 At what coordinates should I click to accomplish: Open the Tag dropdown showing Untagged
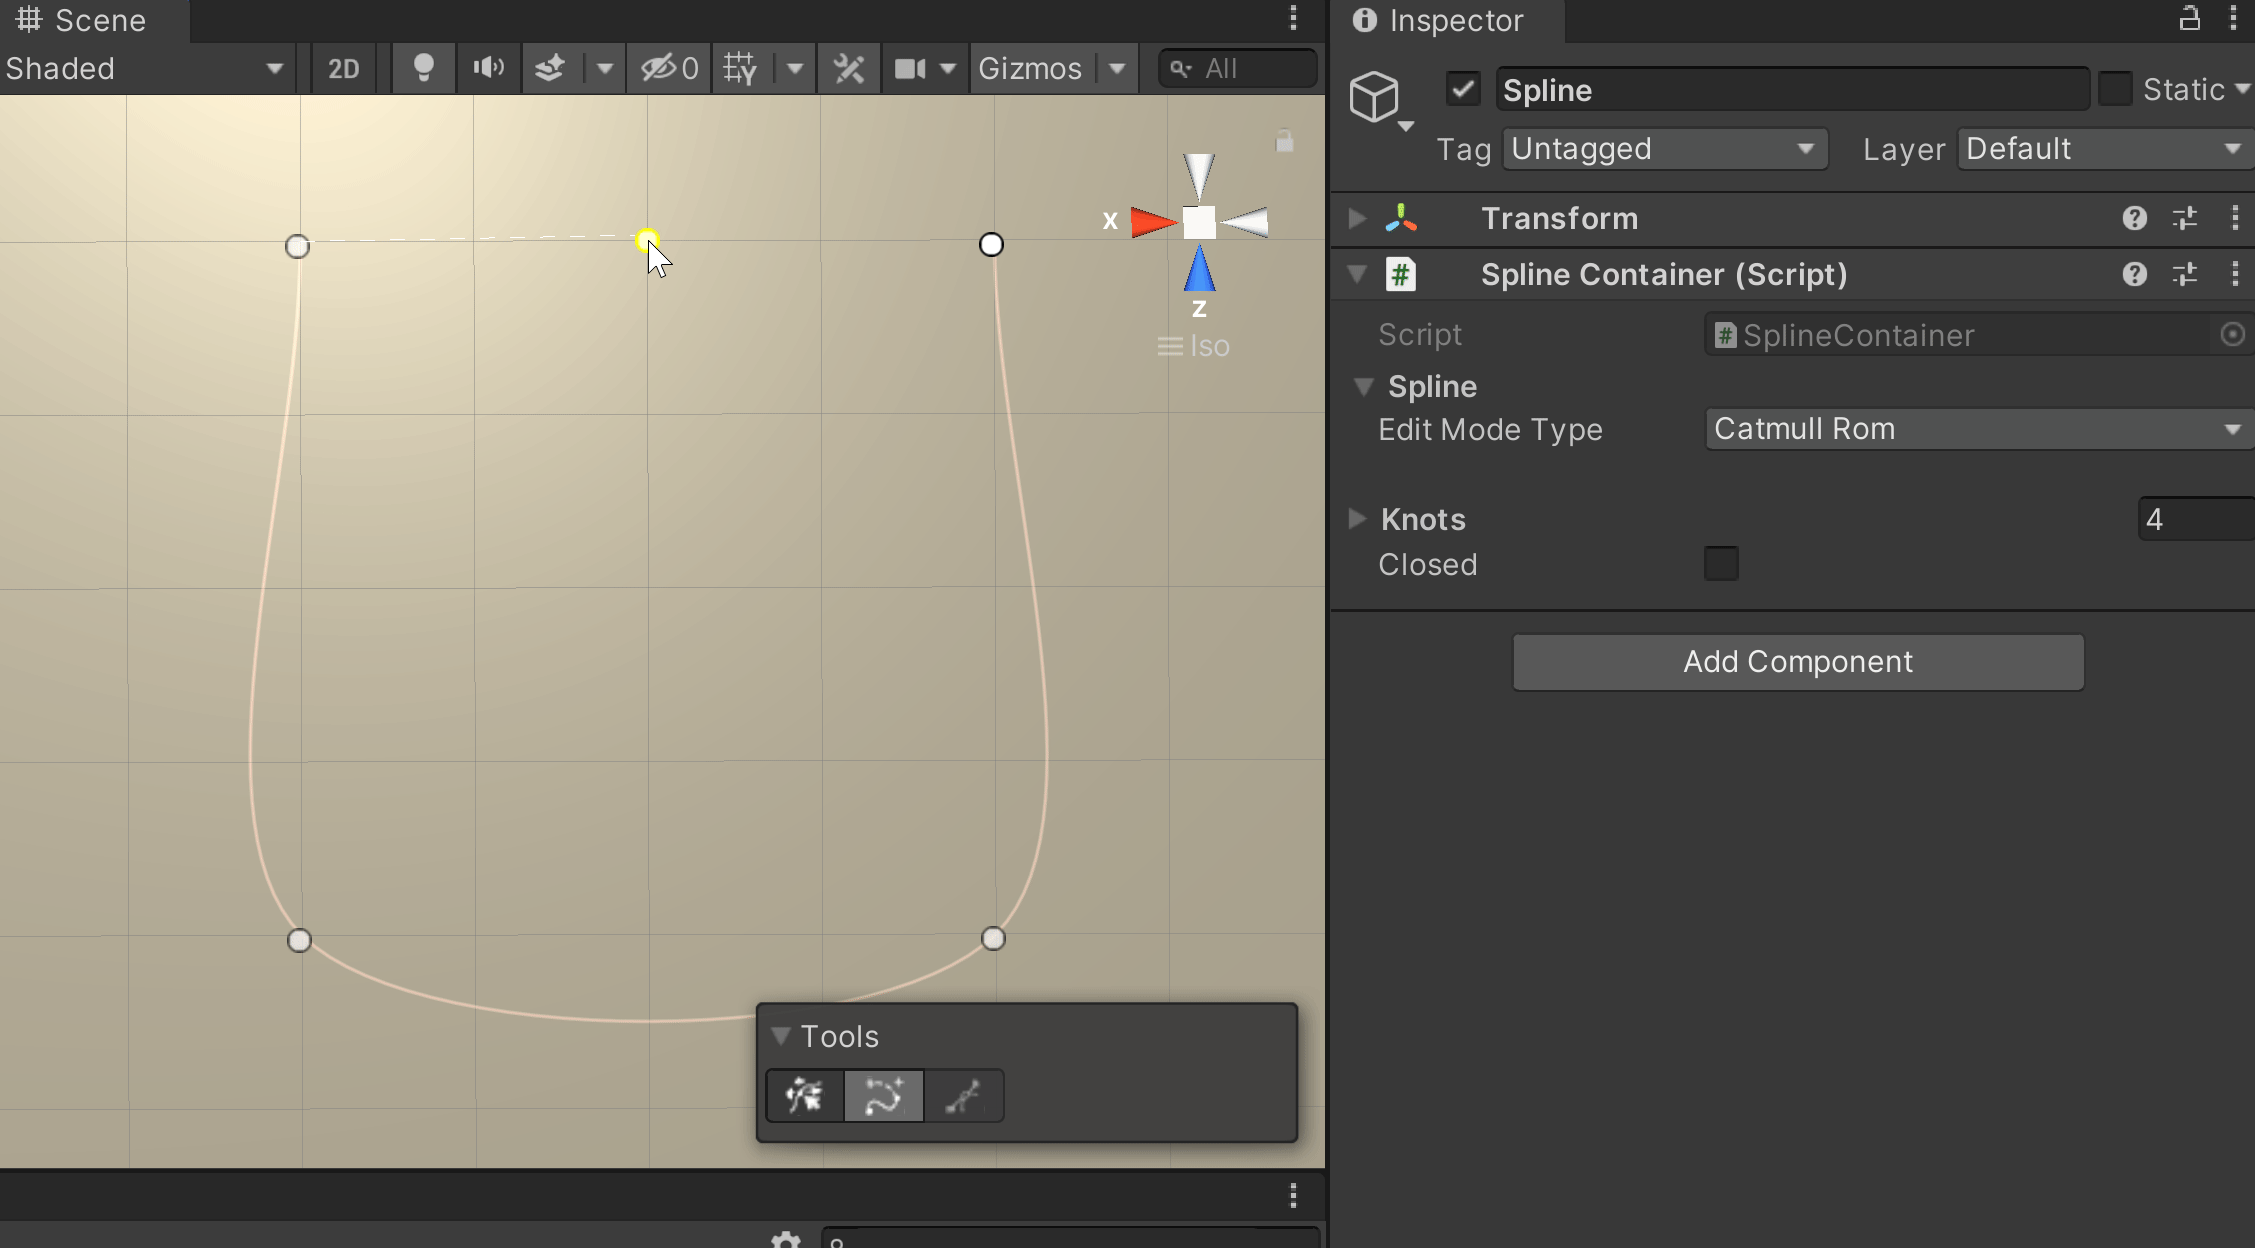click(x=1664, y=149)
